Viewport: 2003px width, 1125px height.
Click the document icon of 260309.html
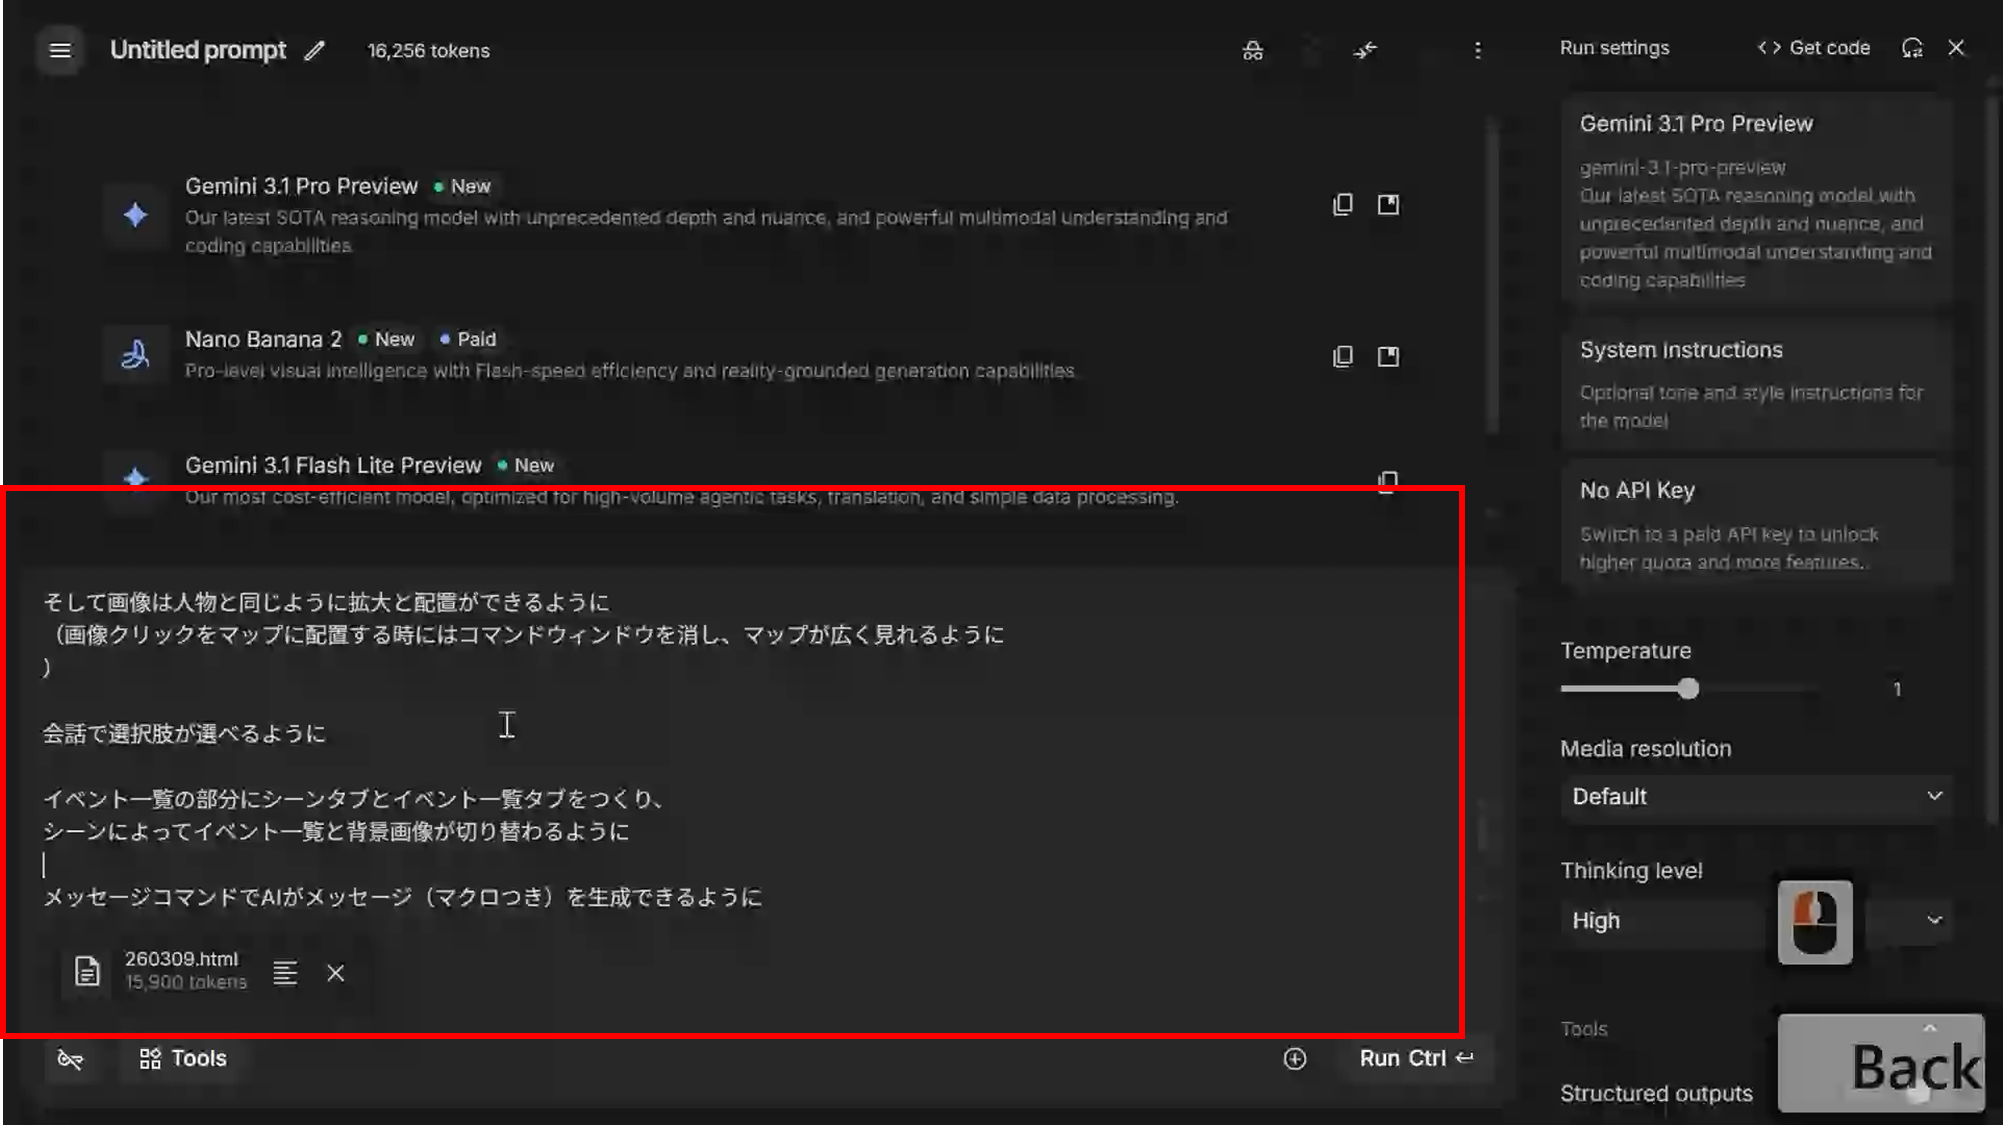click(x=87, y=971)
